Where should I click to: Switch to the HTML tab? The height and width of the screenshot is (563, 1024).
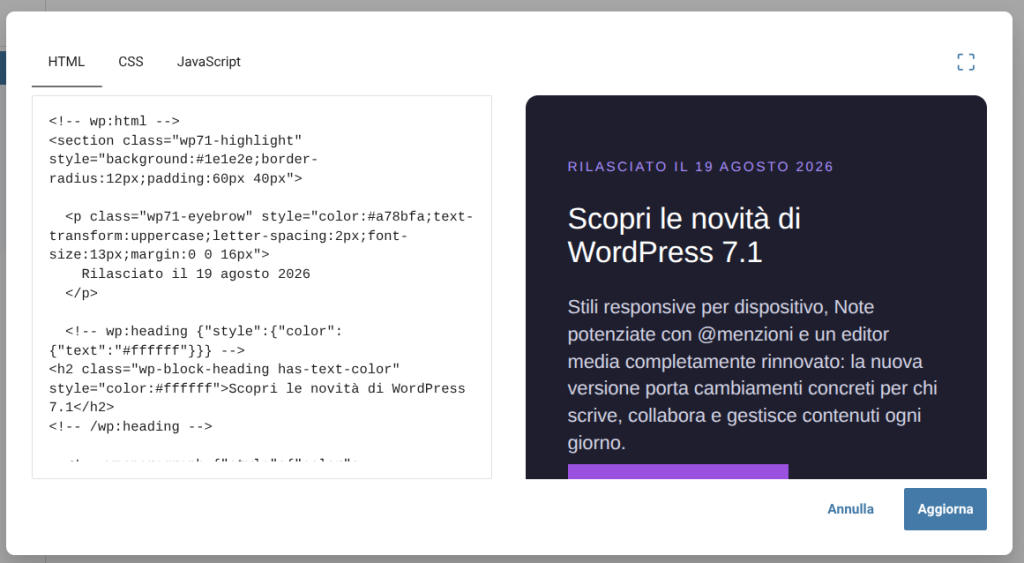pyautogui.click(x=67, y=61)
